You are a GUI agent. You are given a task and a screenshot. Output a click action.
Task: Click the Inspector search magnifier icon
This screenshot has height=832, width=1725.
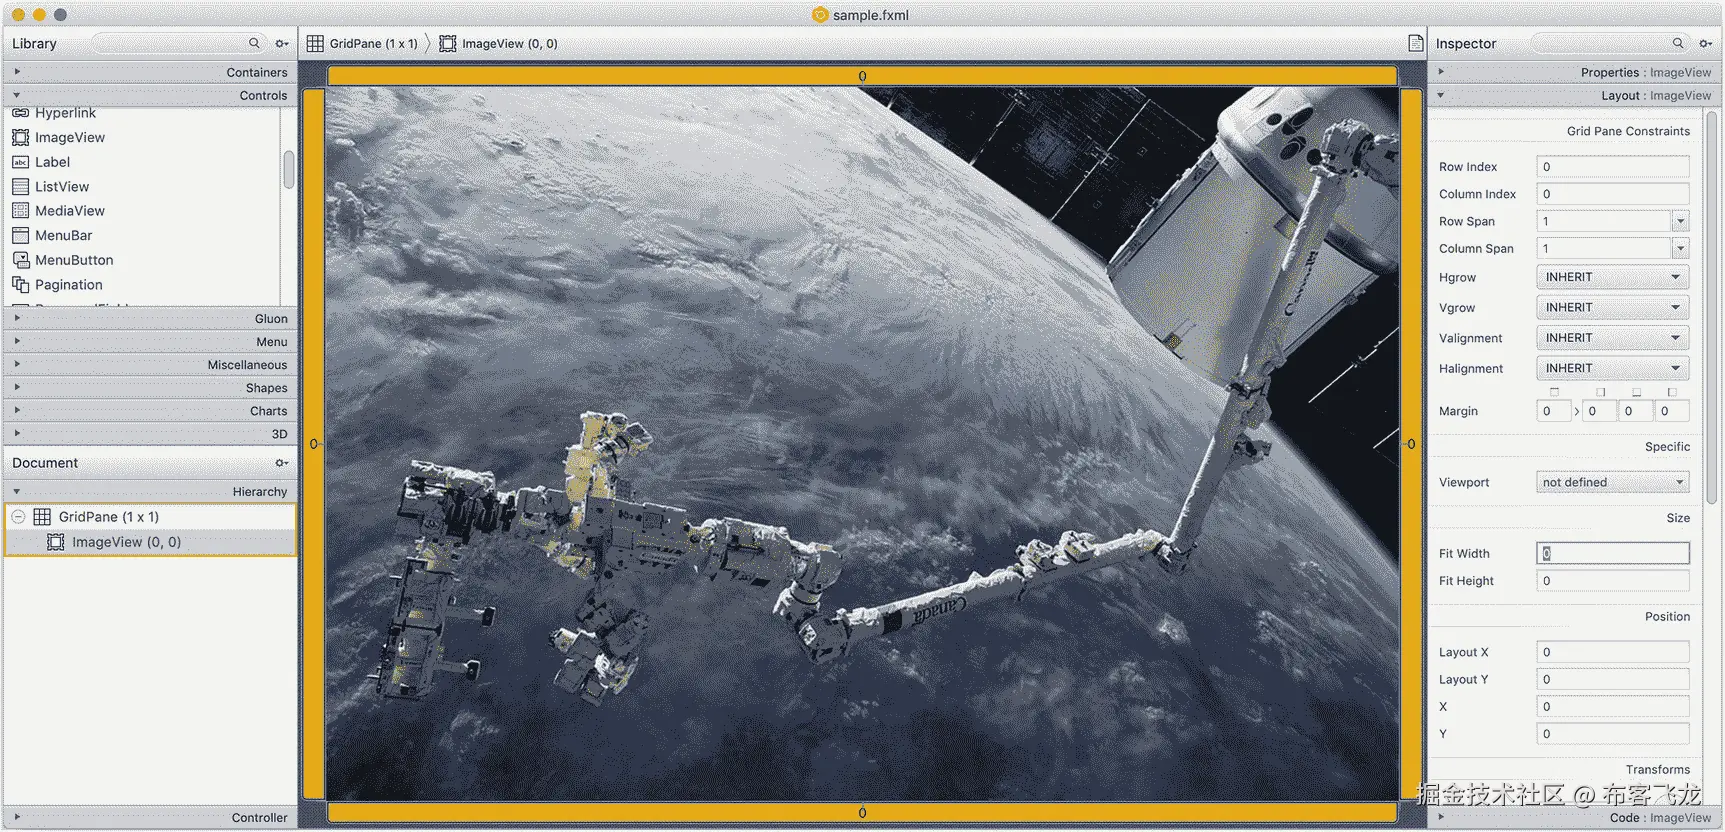pyautogui.click(x=1678, y=43)
